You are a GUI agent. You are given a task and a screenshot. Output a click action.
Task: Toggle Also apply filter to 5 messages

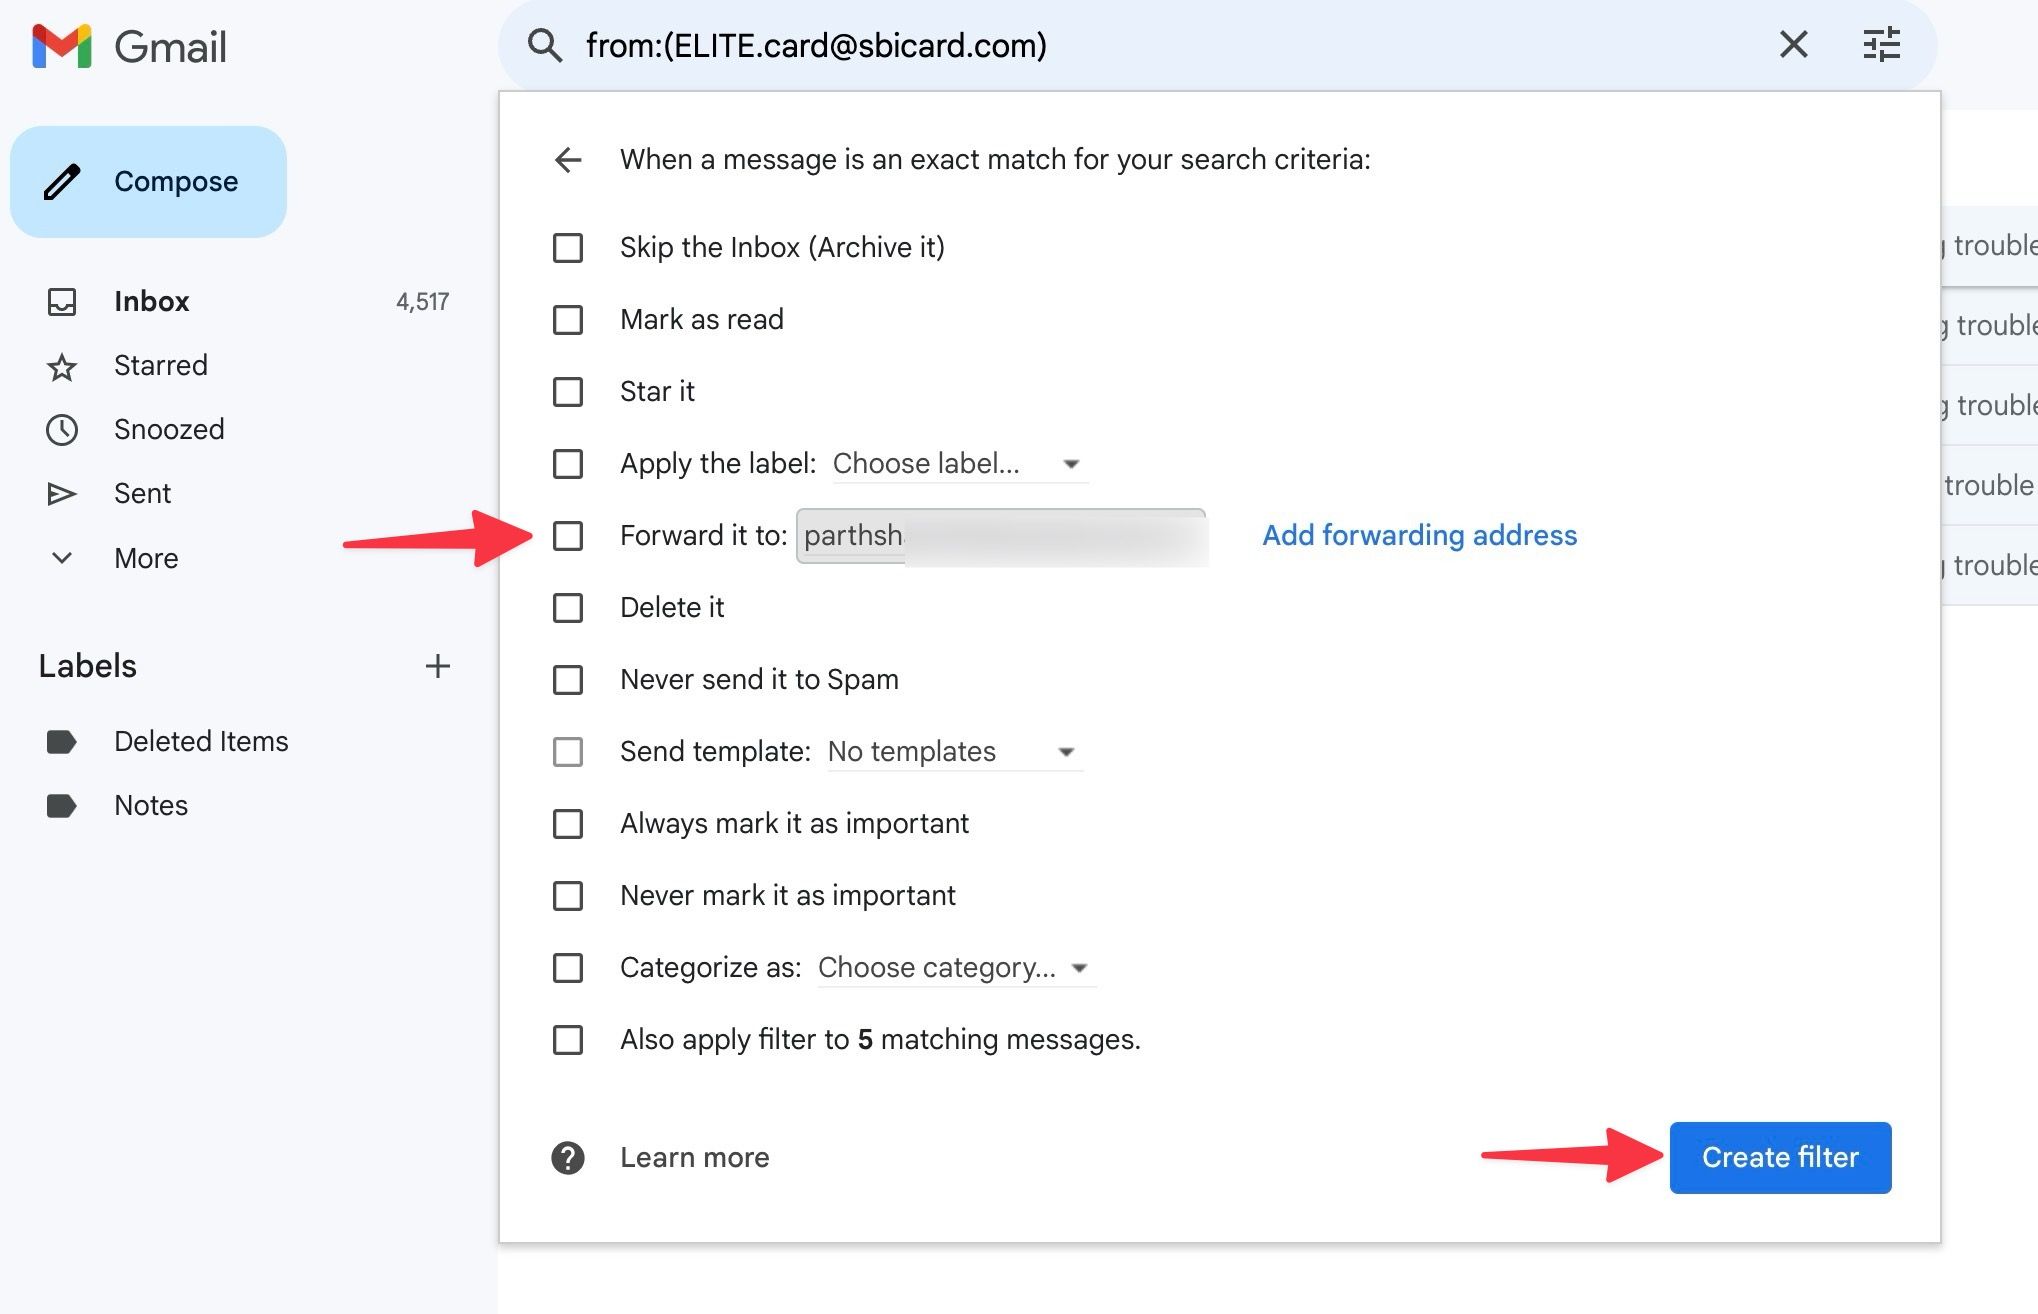(569, 1039)
